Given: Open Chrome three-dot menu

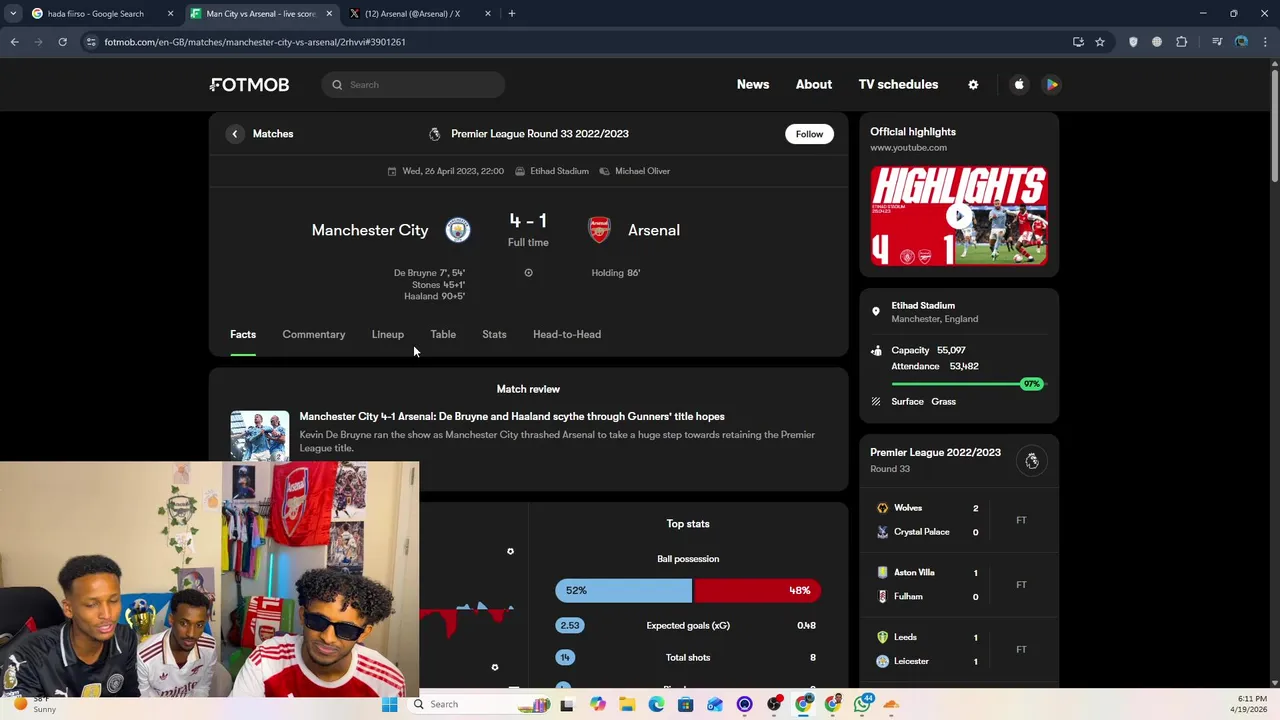Looking at the screenshot, I should (1266, 42).
